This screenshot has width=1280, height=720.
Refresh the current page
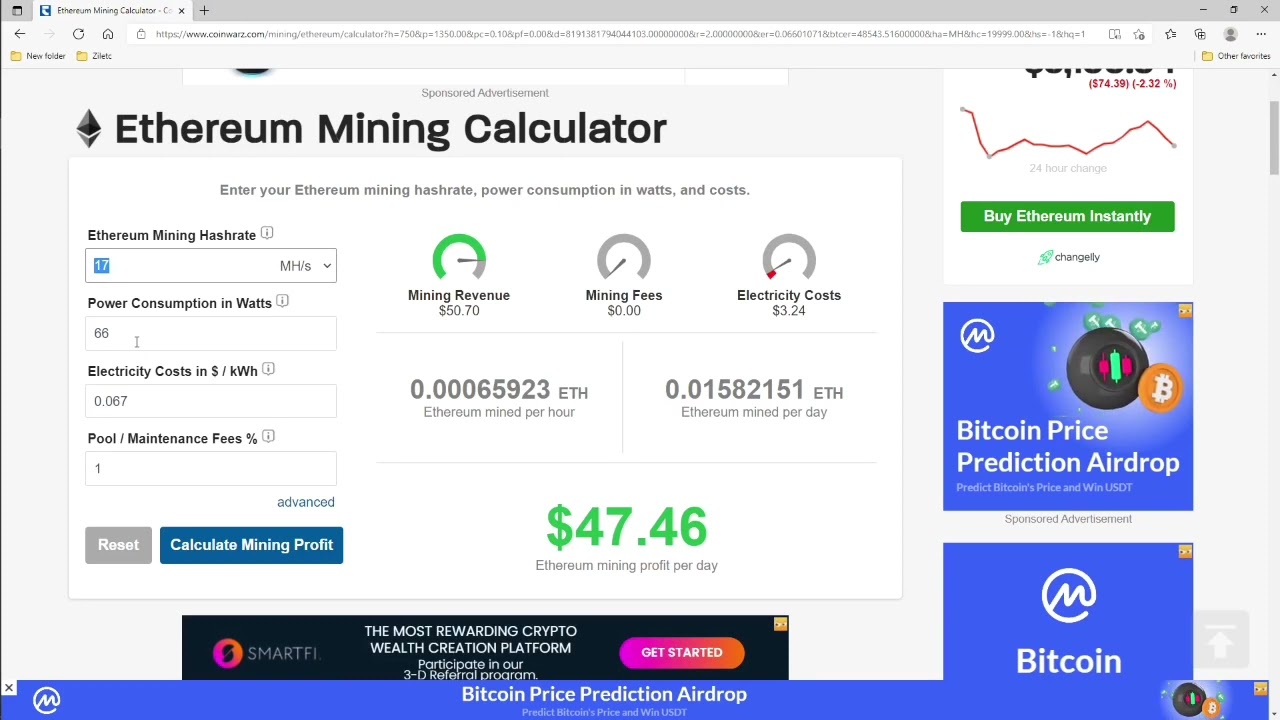coord(78,34)
